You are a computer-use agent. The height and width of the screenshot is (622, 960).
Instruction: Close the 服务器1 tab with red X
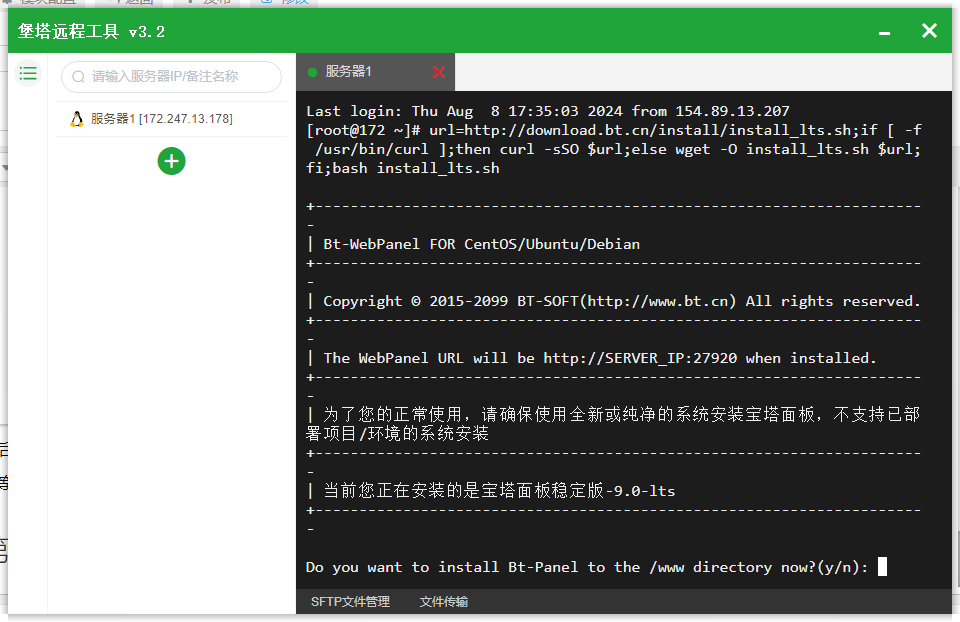coord(438,72)
